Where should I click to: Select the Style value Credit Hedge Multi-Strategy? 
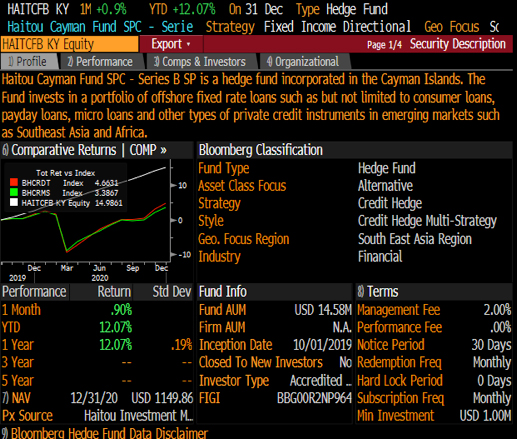pyautogui.click(x=427, y=221)
